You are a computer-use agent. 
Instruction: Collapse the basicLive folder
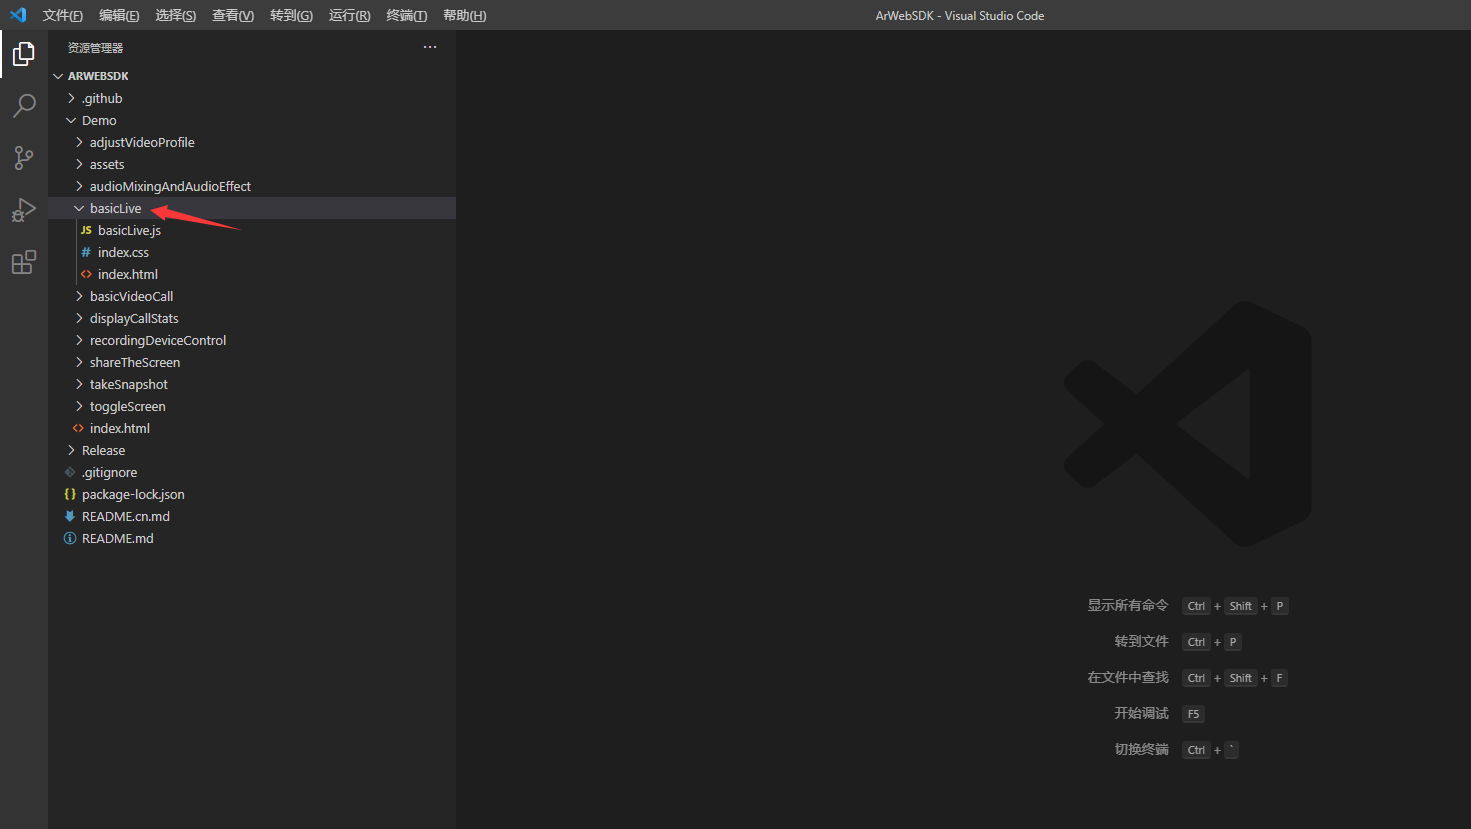point(79,208)
